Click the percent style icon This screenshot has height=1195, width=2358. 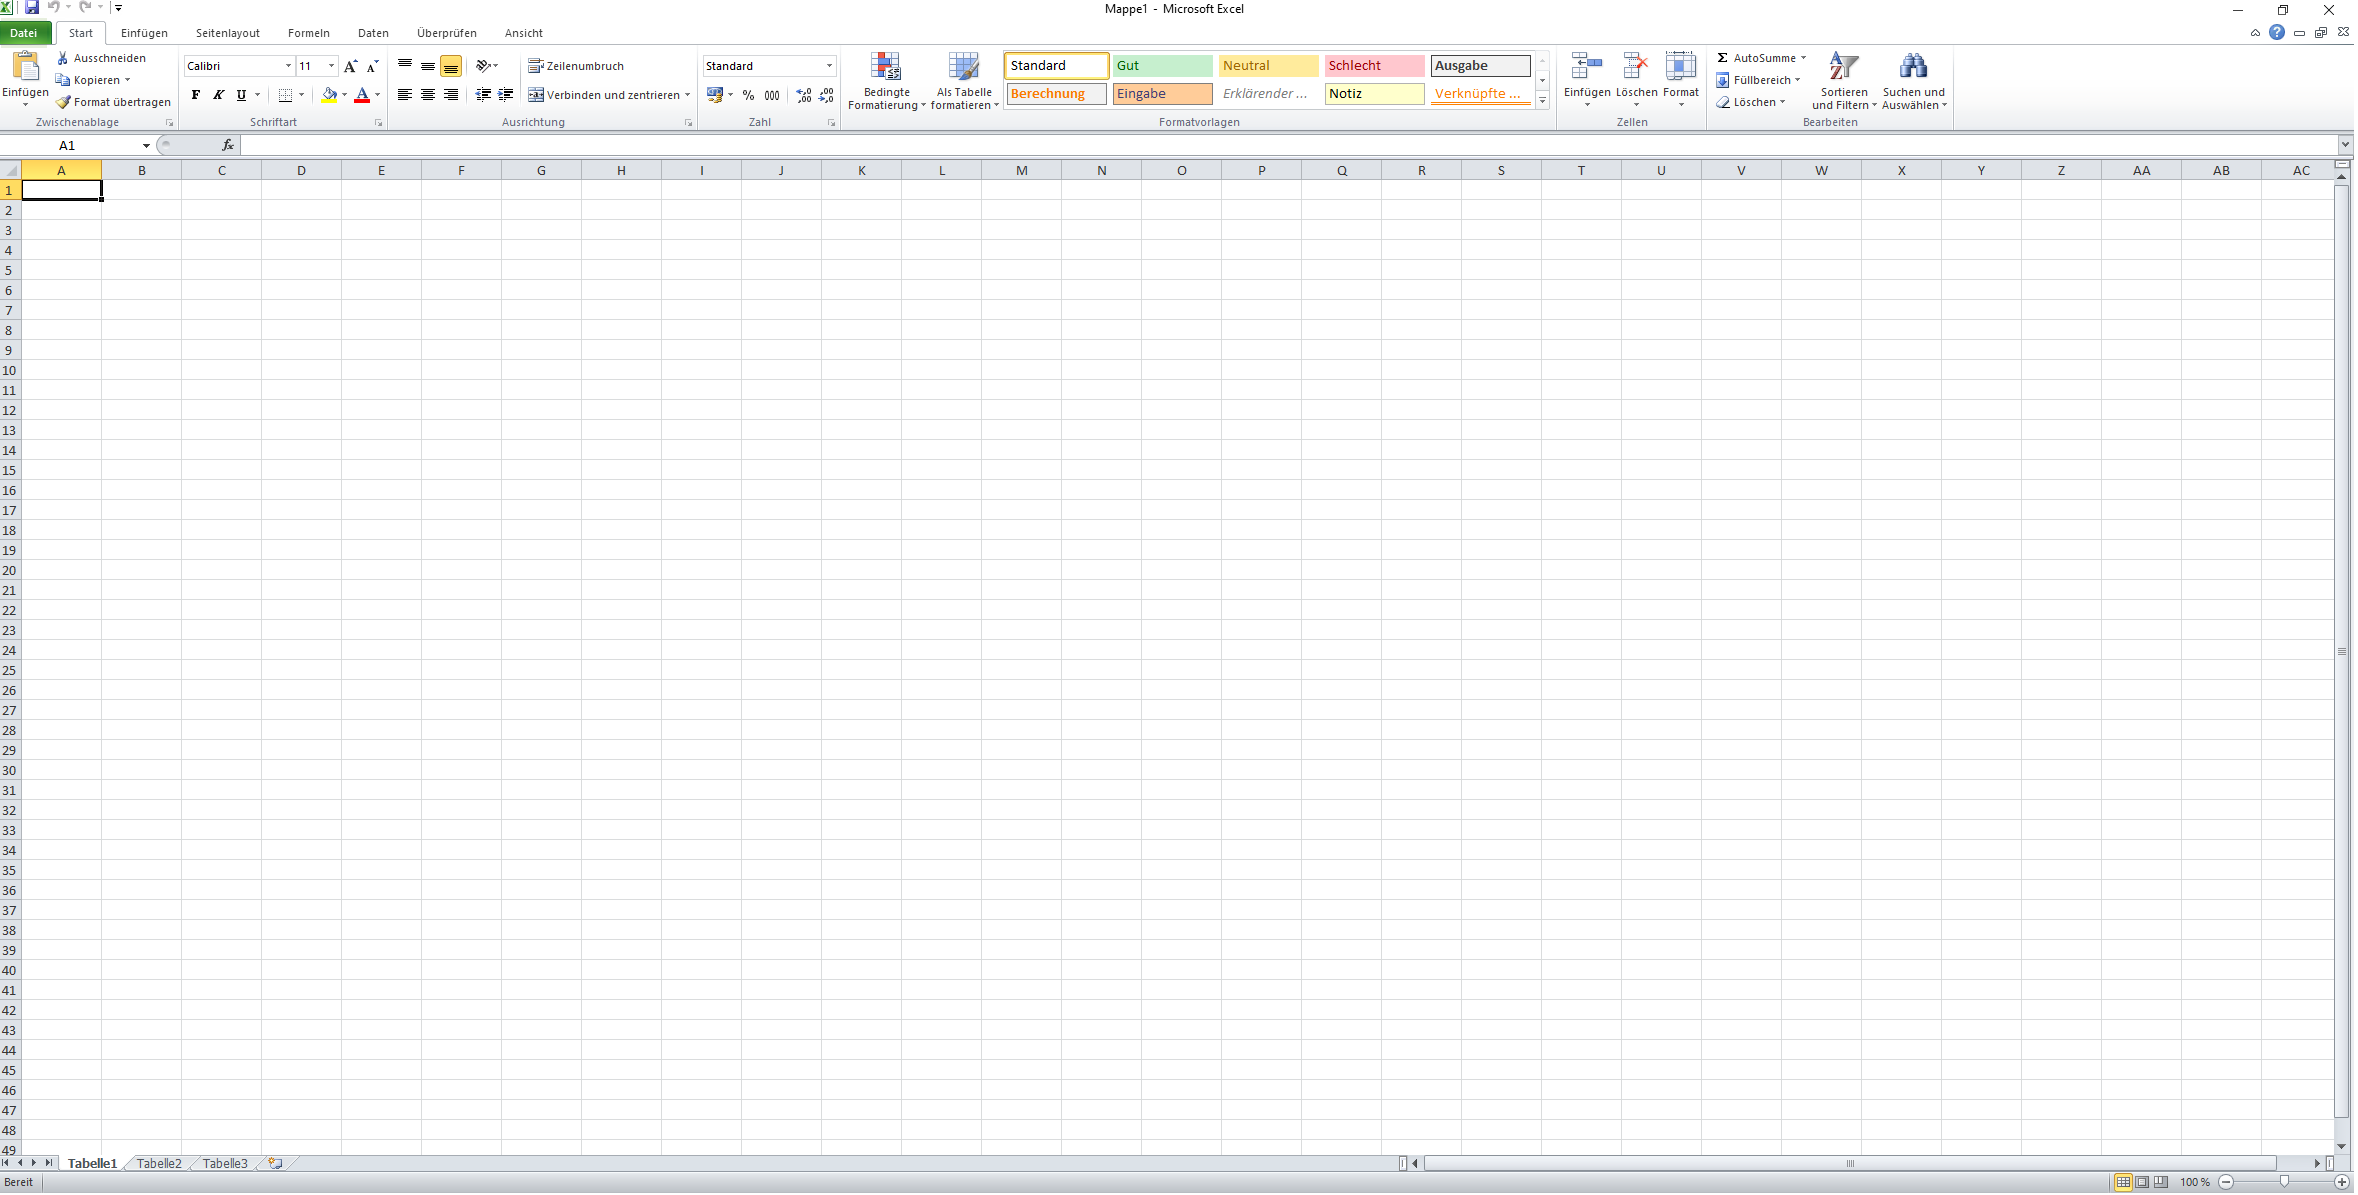tap(748, 95)
